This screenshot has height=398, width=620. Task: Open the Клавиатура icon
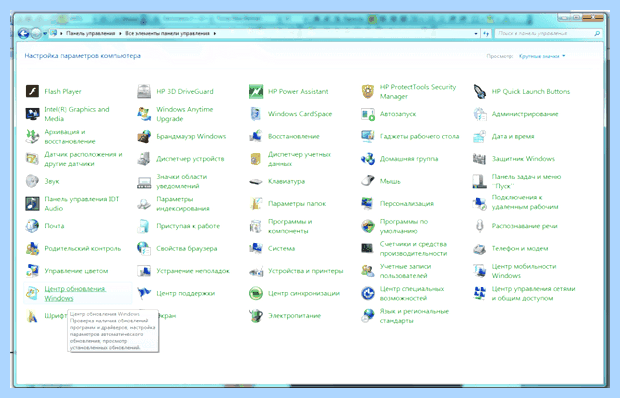pos(256,181)
